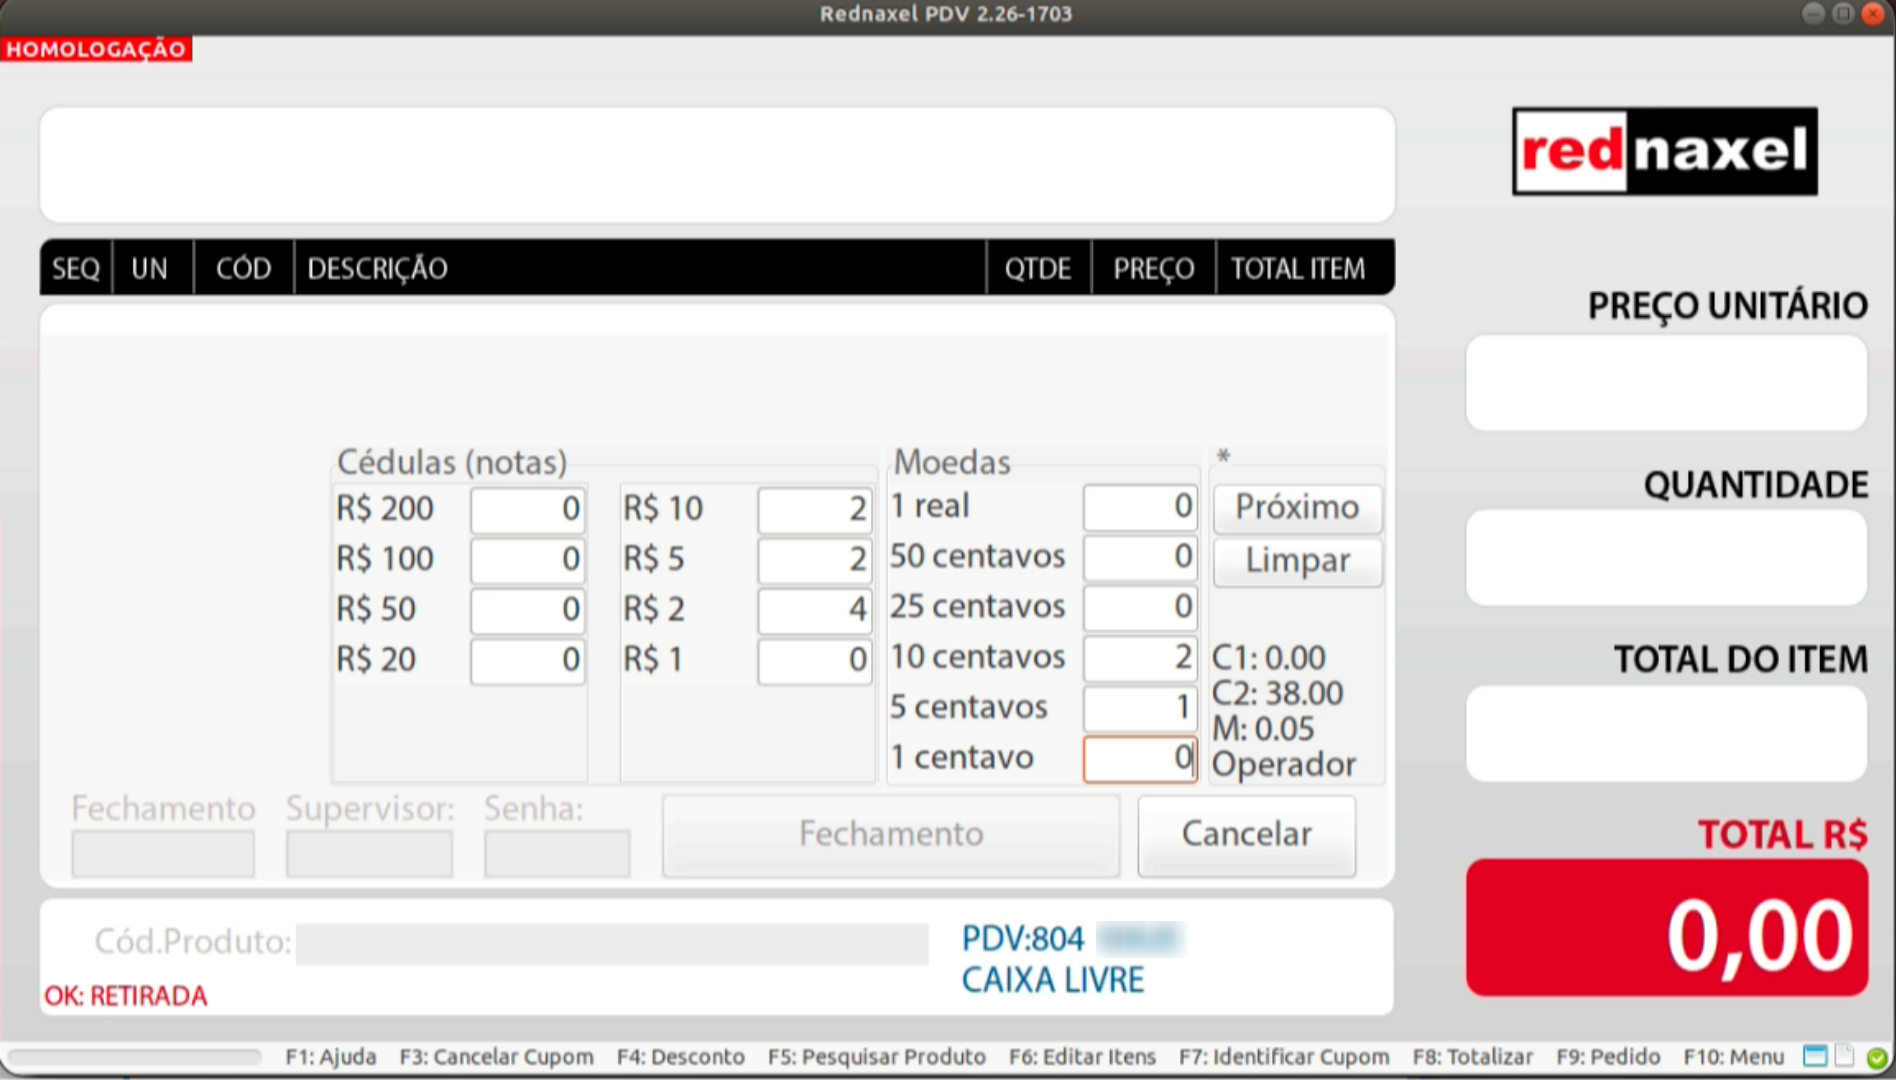Click the top message display panel

717,165
